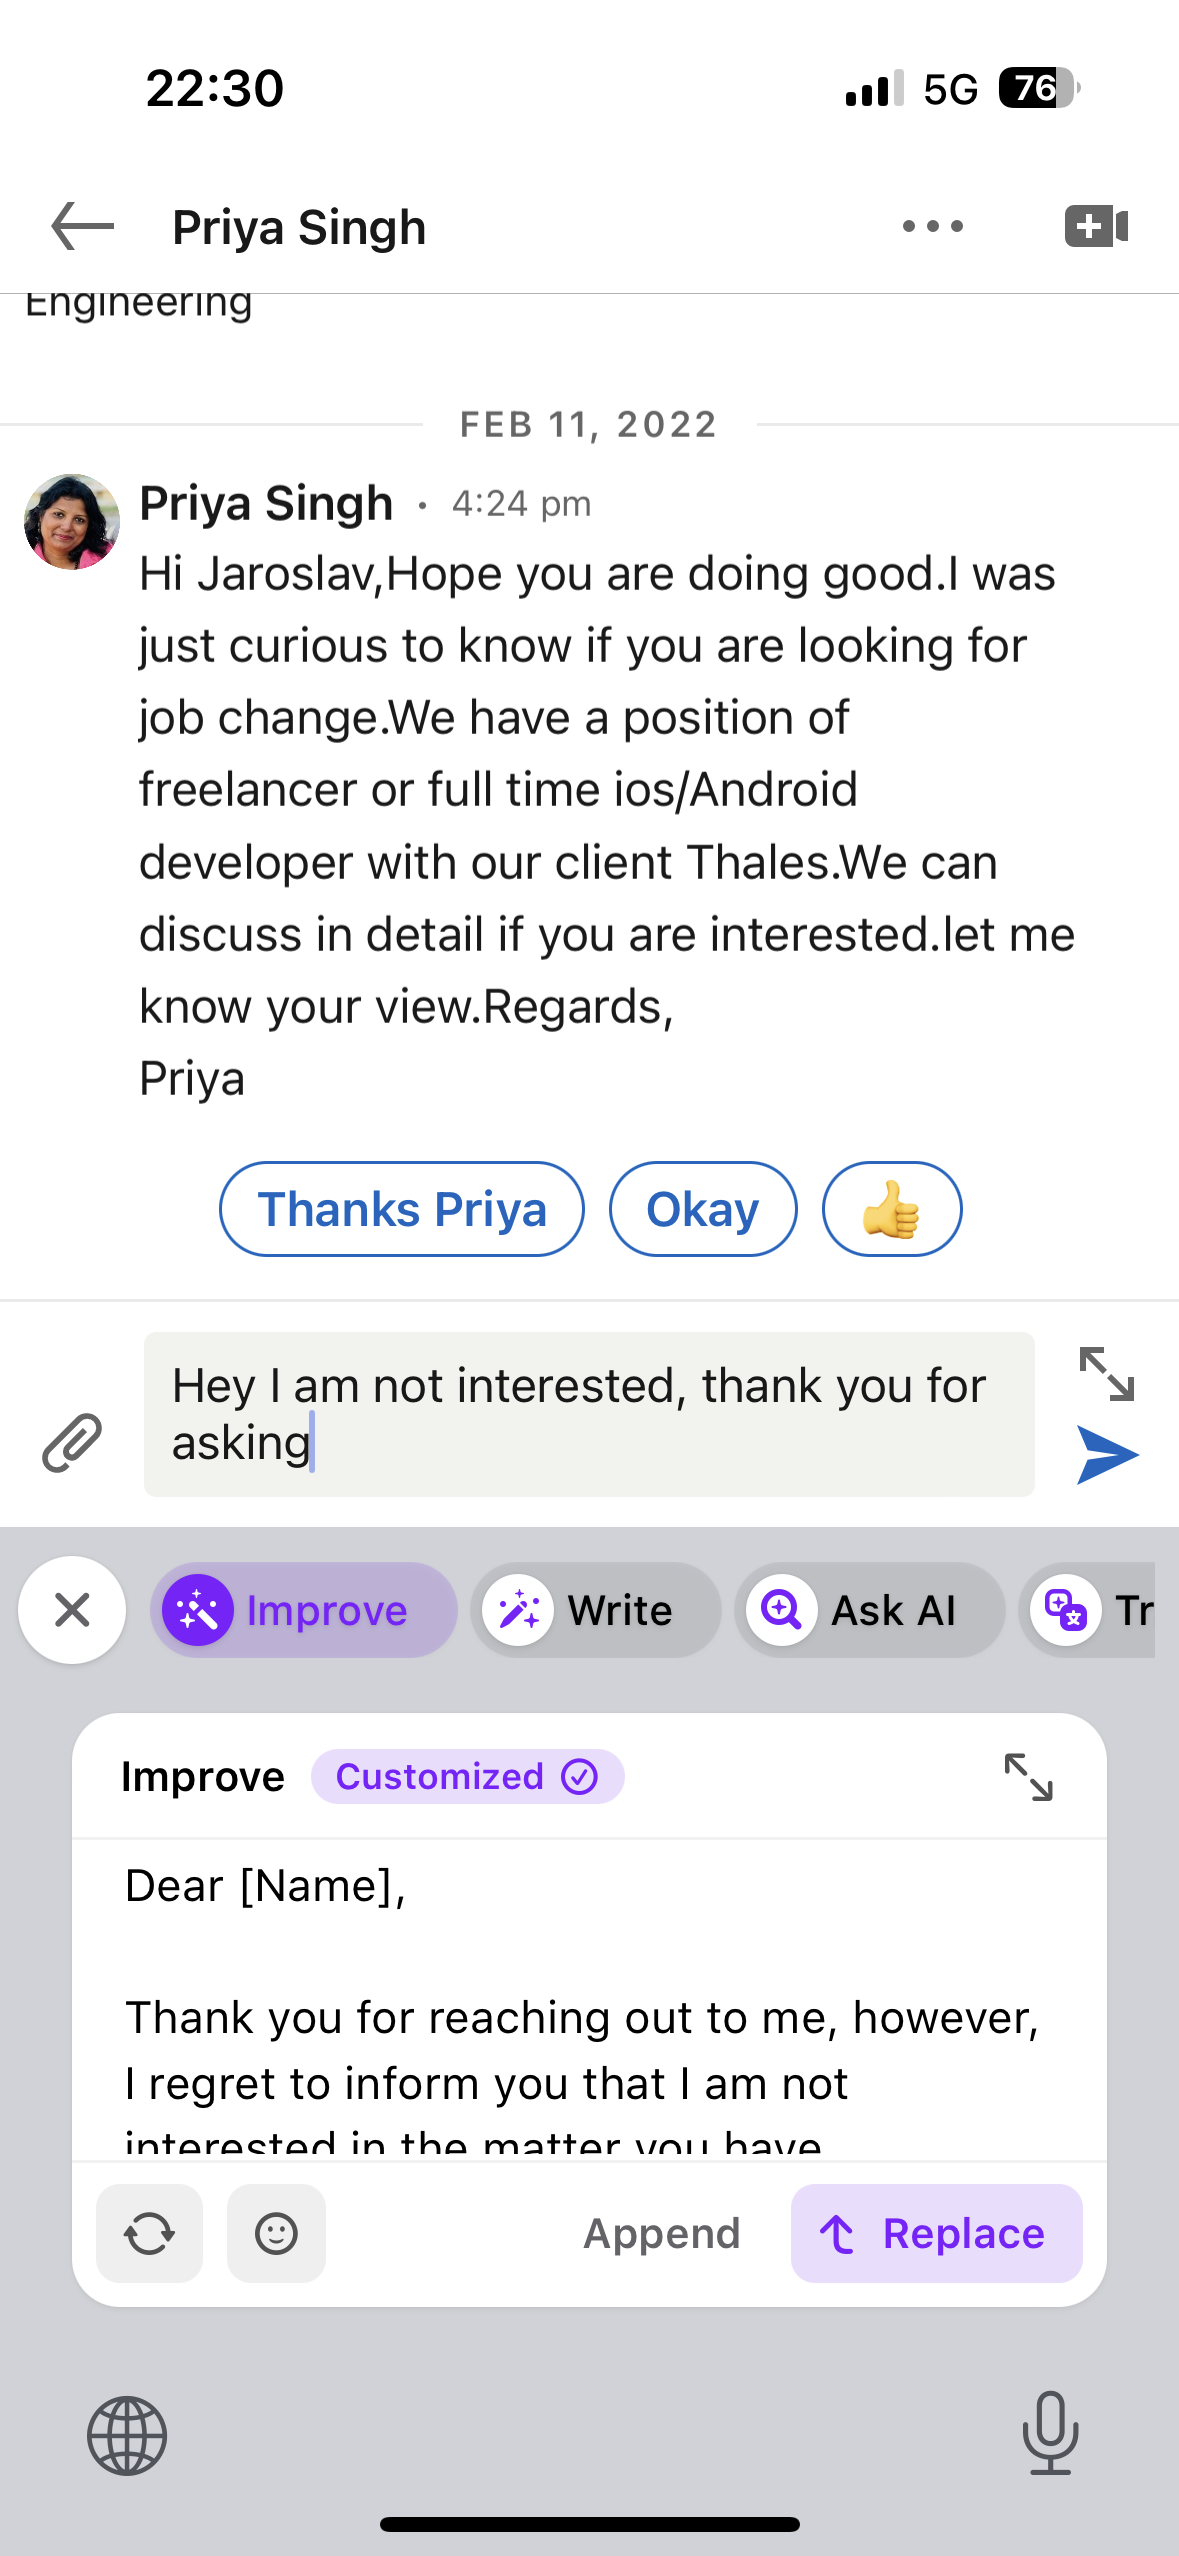
Task: Select the Improve tab
Action: point(304,1610)
